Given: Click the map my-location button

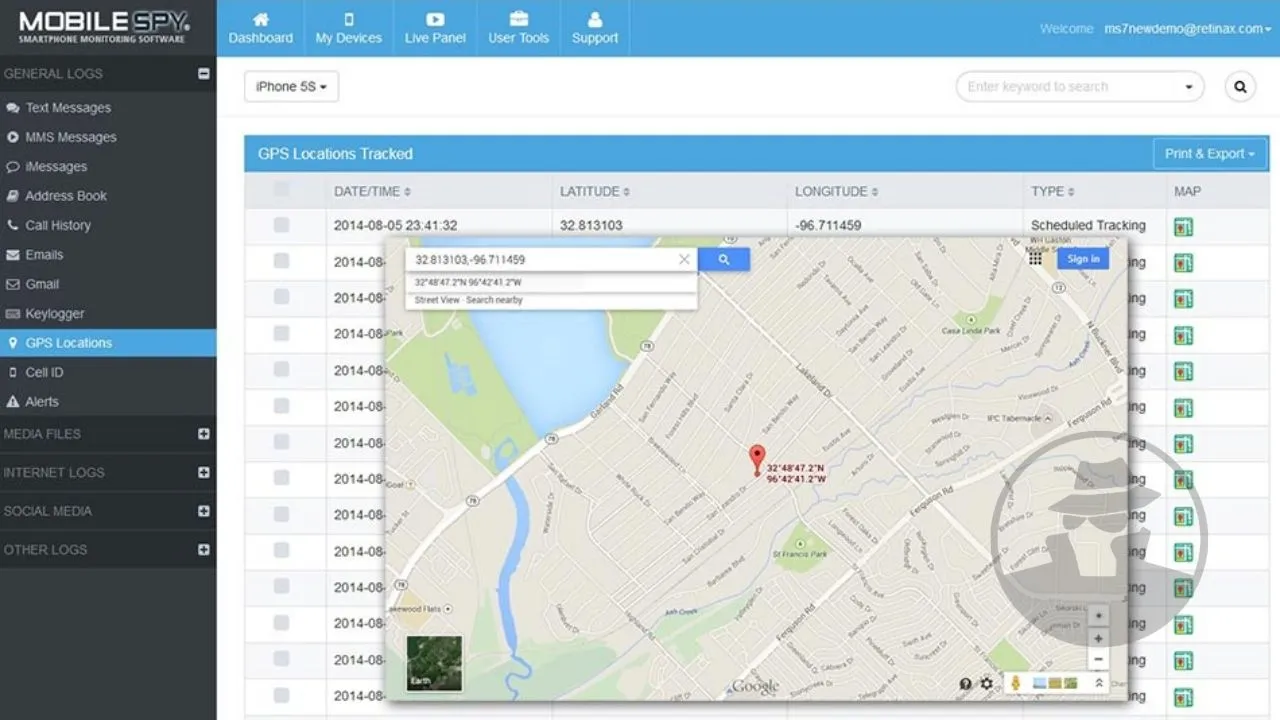Looking at the screenshot, I should point(1098,616).
